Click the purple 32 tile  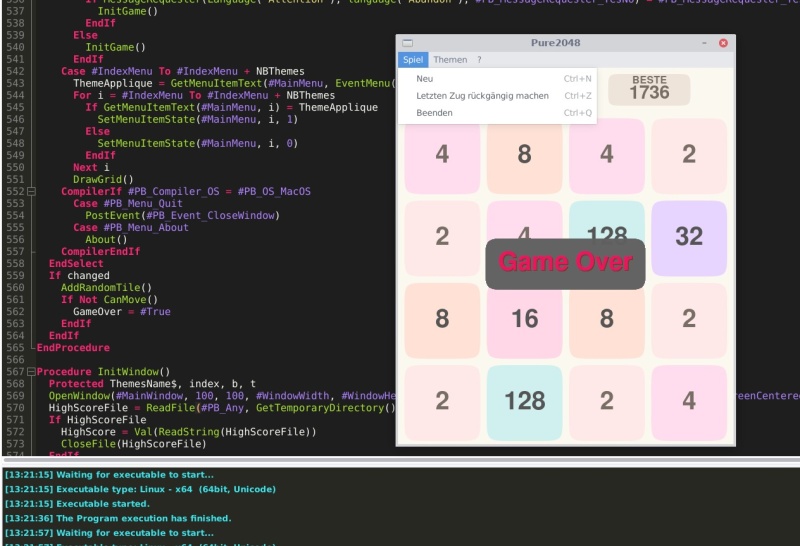coord(689,238)
